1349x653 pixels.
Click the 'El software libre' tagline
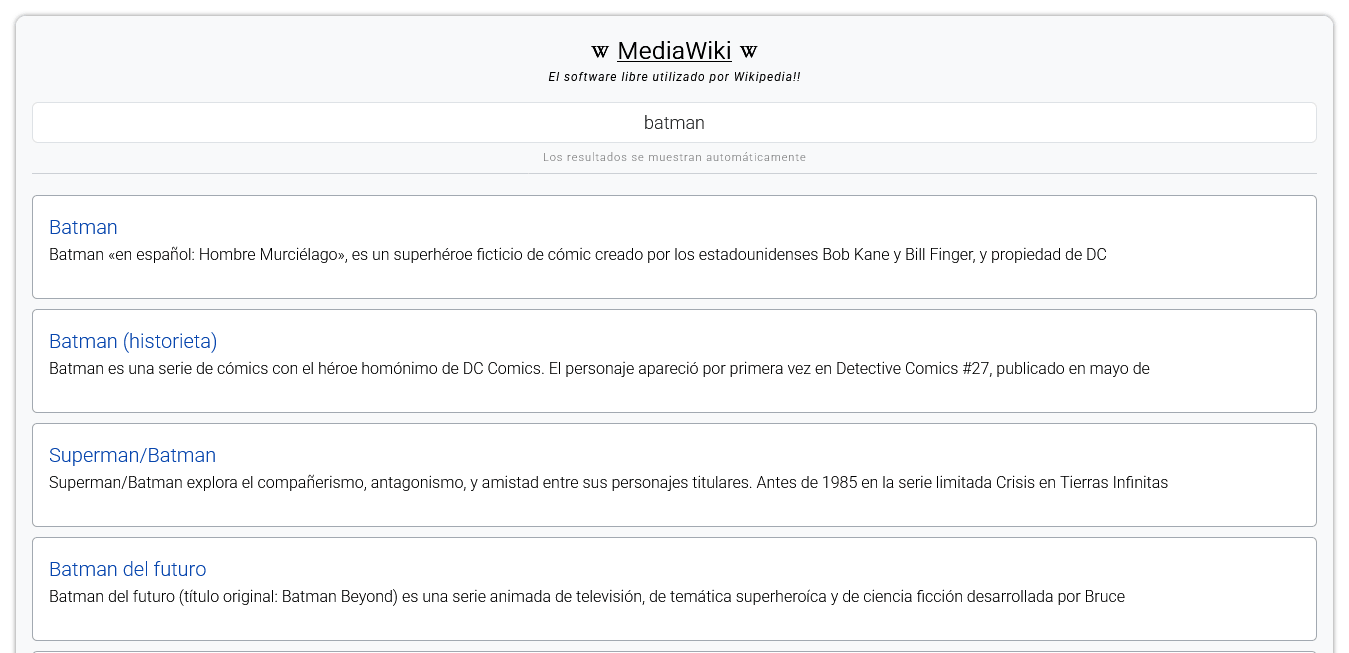click(674, 77)
